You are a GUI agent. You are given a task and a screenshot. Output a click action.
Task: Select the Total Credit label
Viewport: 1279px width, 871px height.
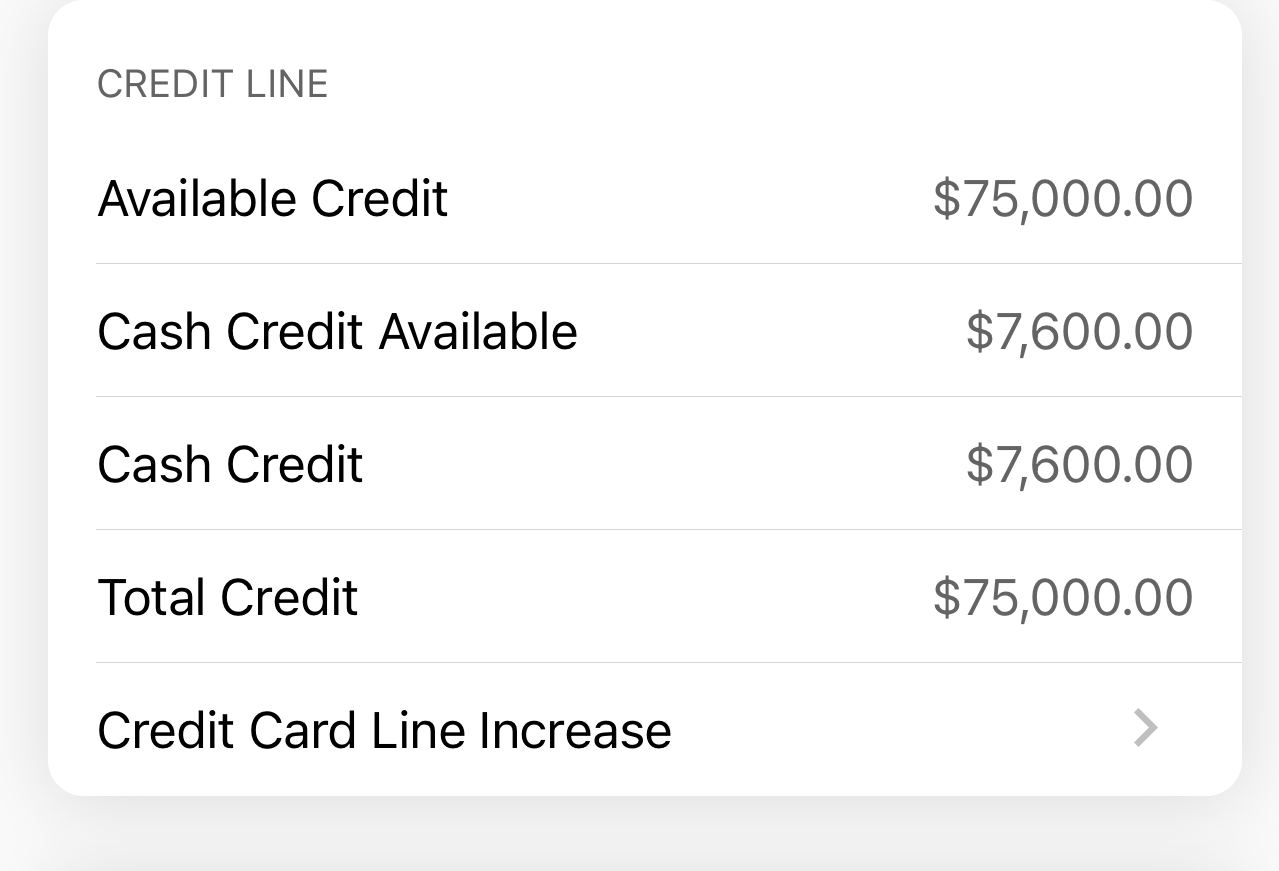point(228,597)
